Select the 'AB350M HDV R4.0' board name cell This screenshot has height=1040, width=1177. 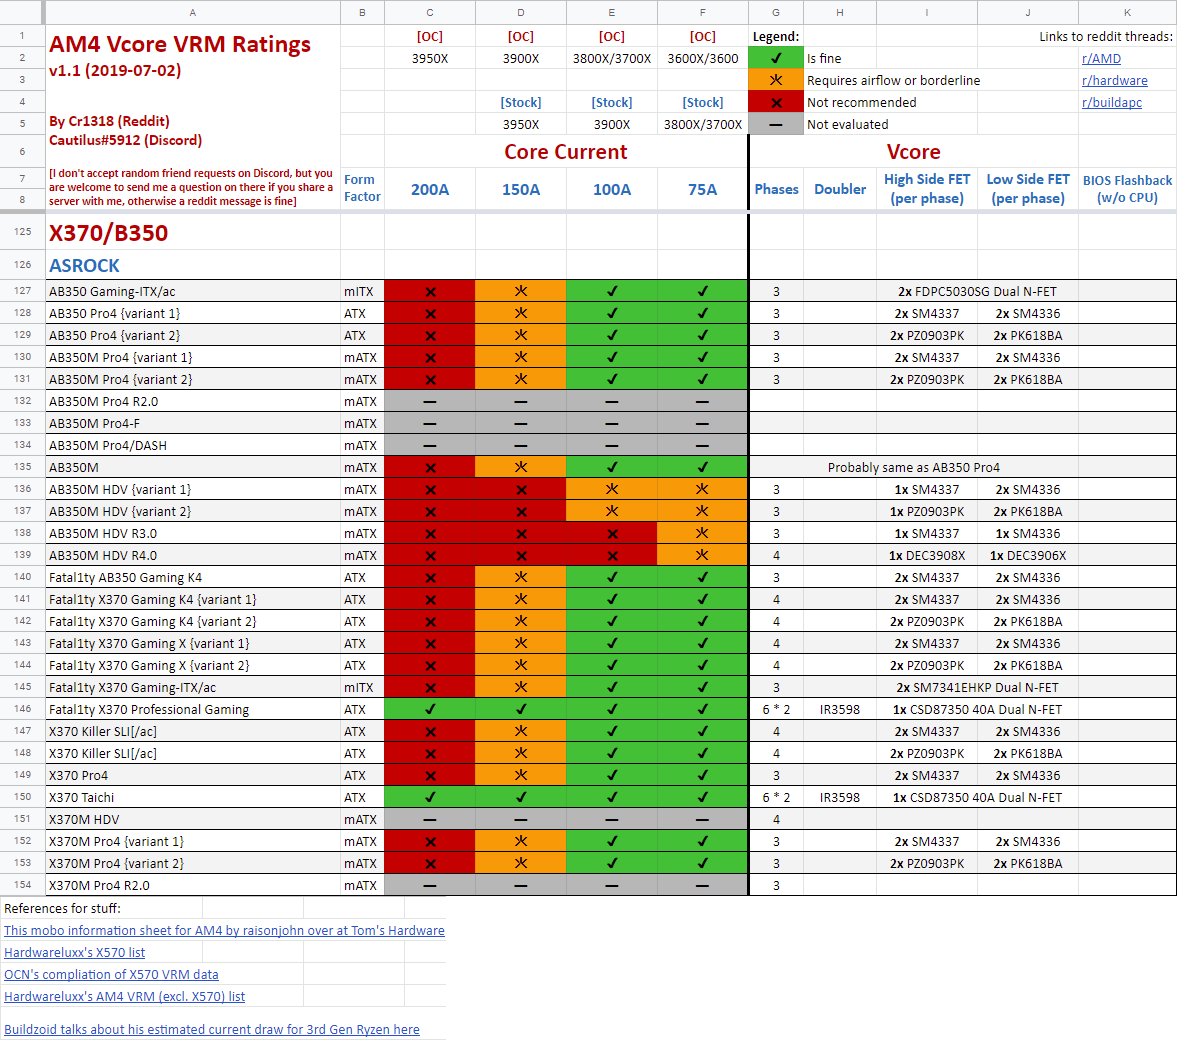pyautogui.click(x=193, y=555)
